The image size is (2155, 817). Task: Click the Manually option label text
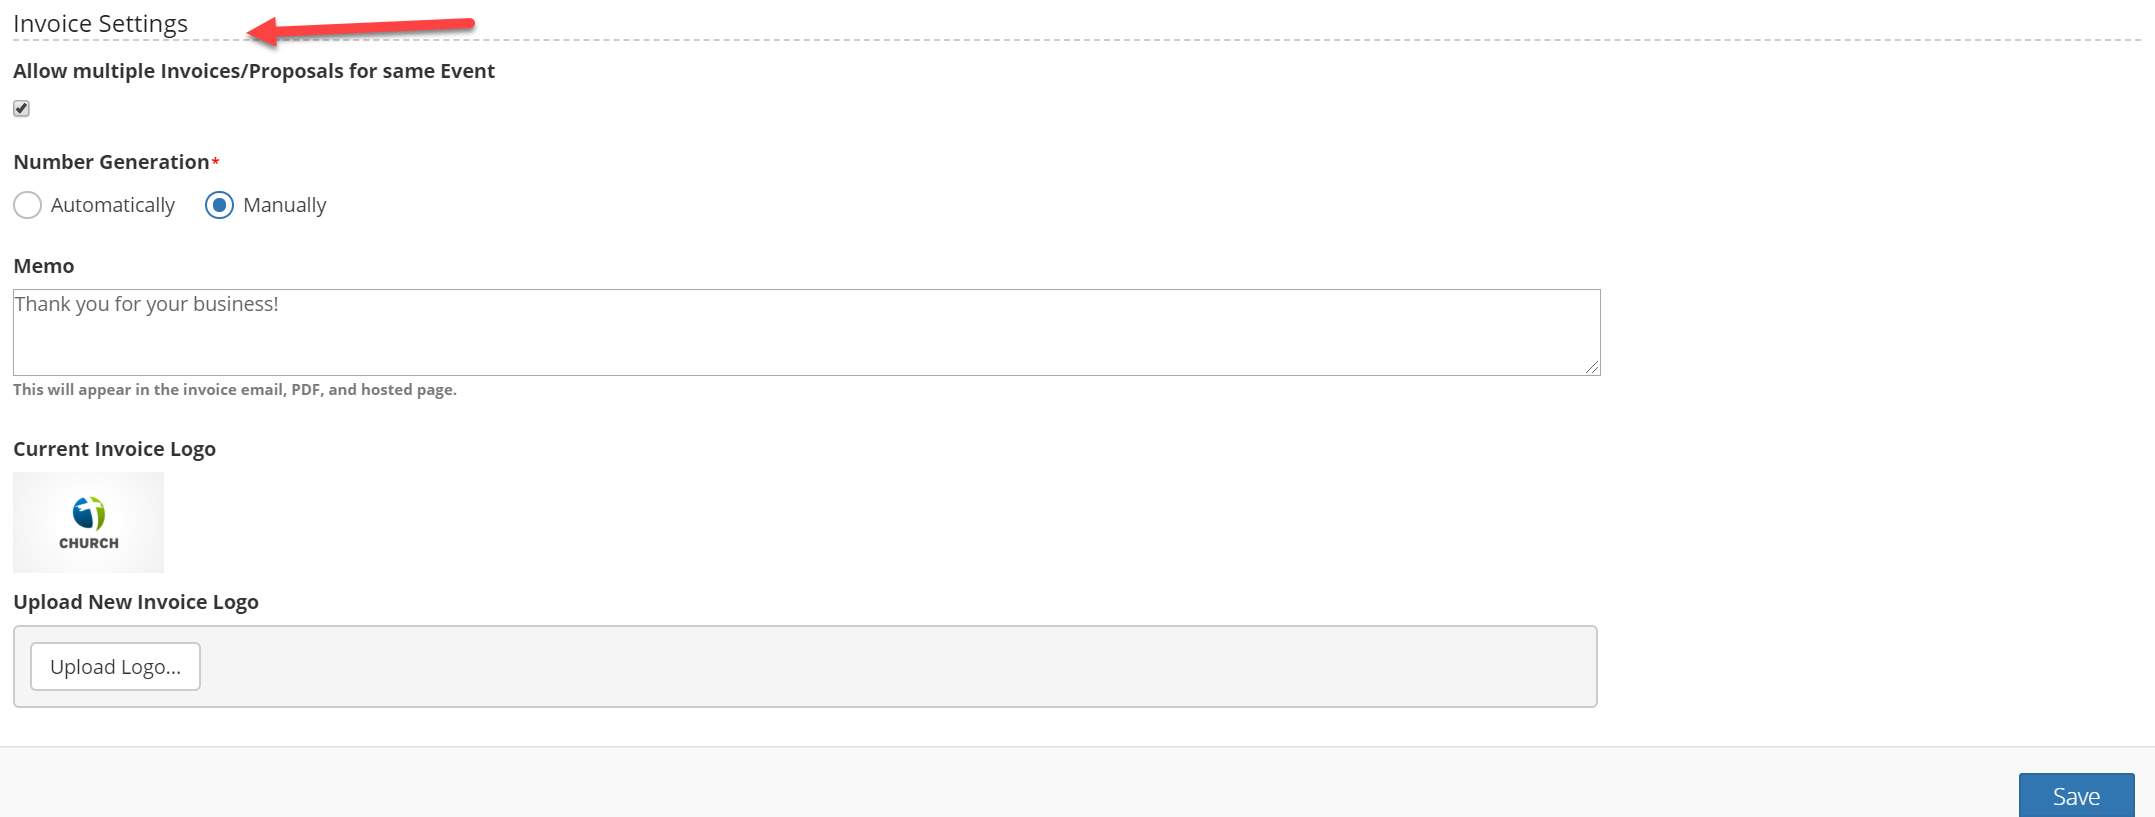tap(285, 205)
